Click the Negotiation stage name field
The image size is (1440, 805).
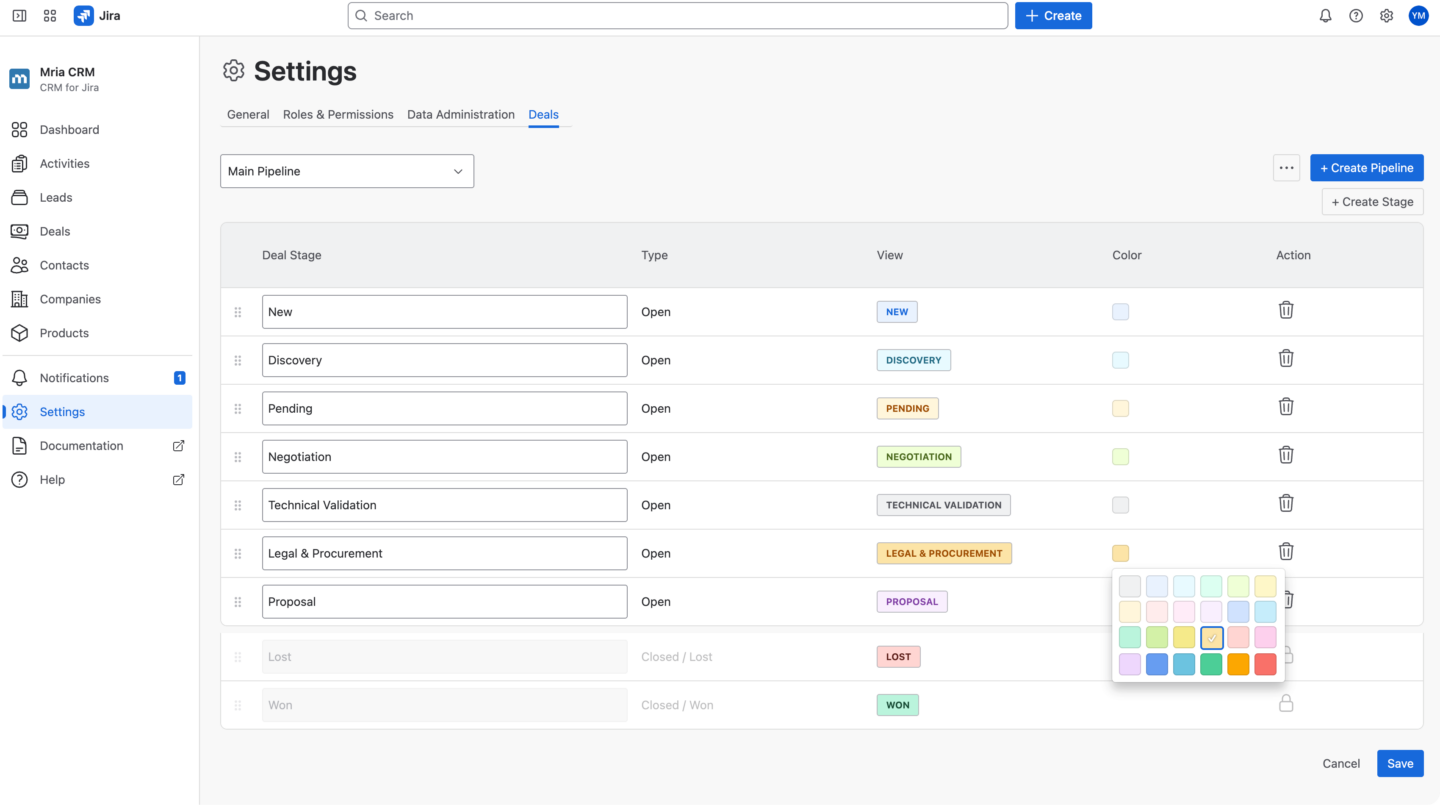444,456
